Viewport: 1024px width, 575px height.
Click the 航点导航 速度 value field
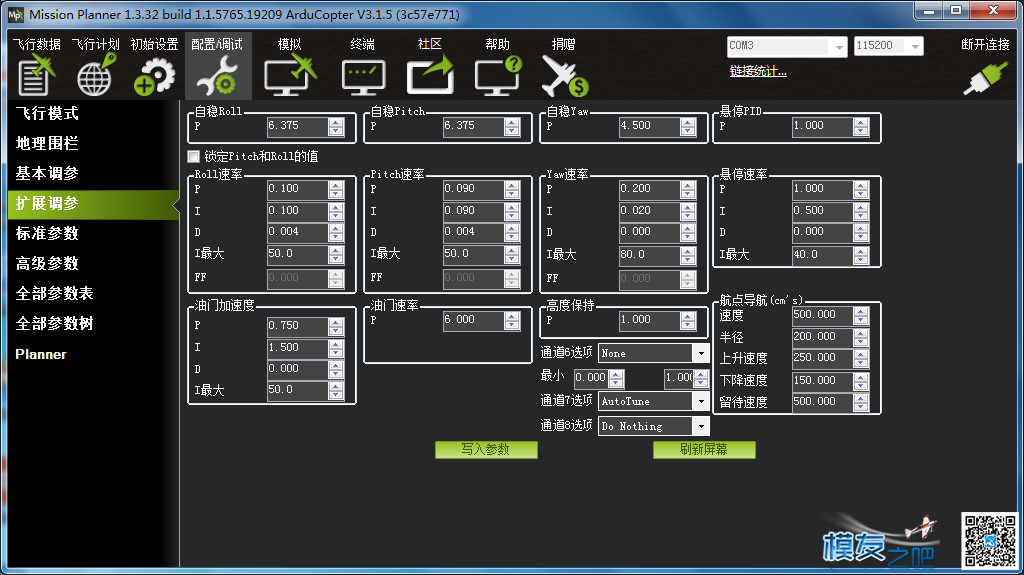(822, 315)
